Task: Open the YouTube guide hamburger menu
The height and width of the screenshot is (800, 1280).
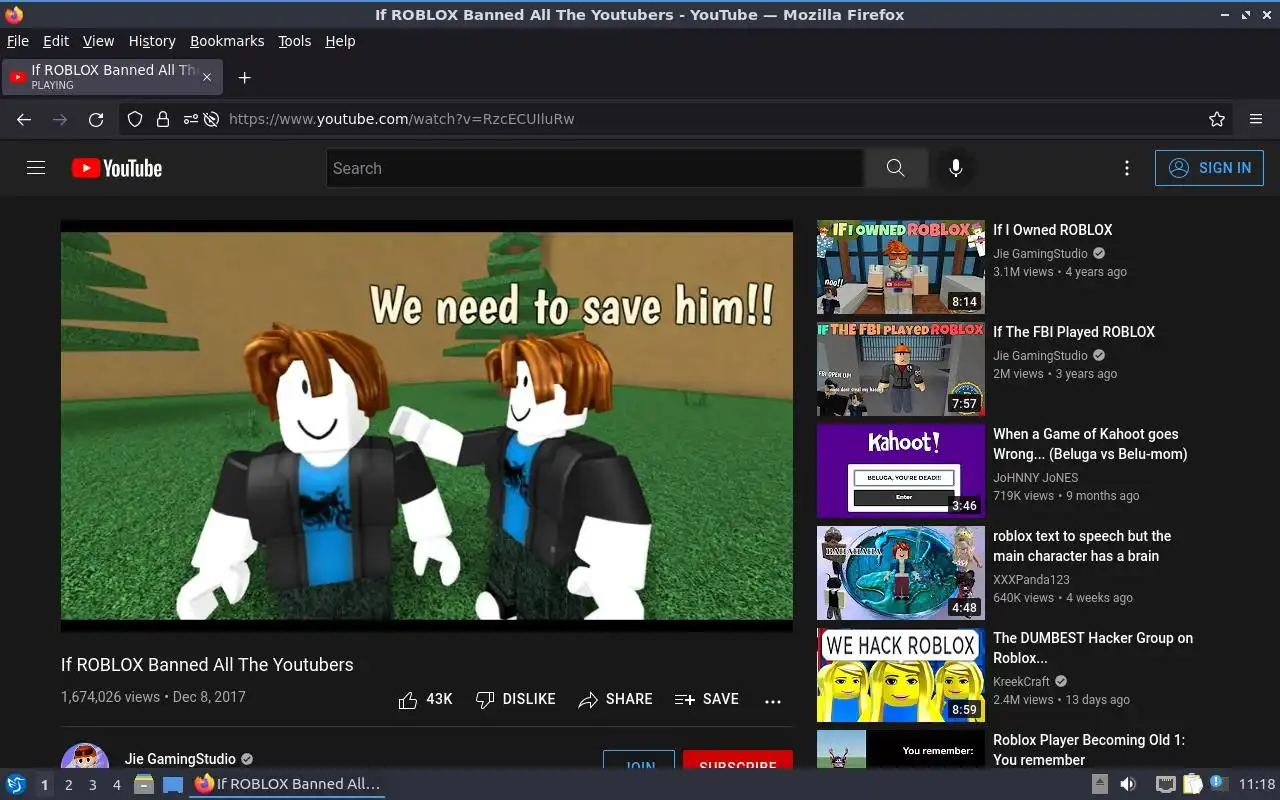Action: coord(36,168)
